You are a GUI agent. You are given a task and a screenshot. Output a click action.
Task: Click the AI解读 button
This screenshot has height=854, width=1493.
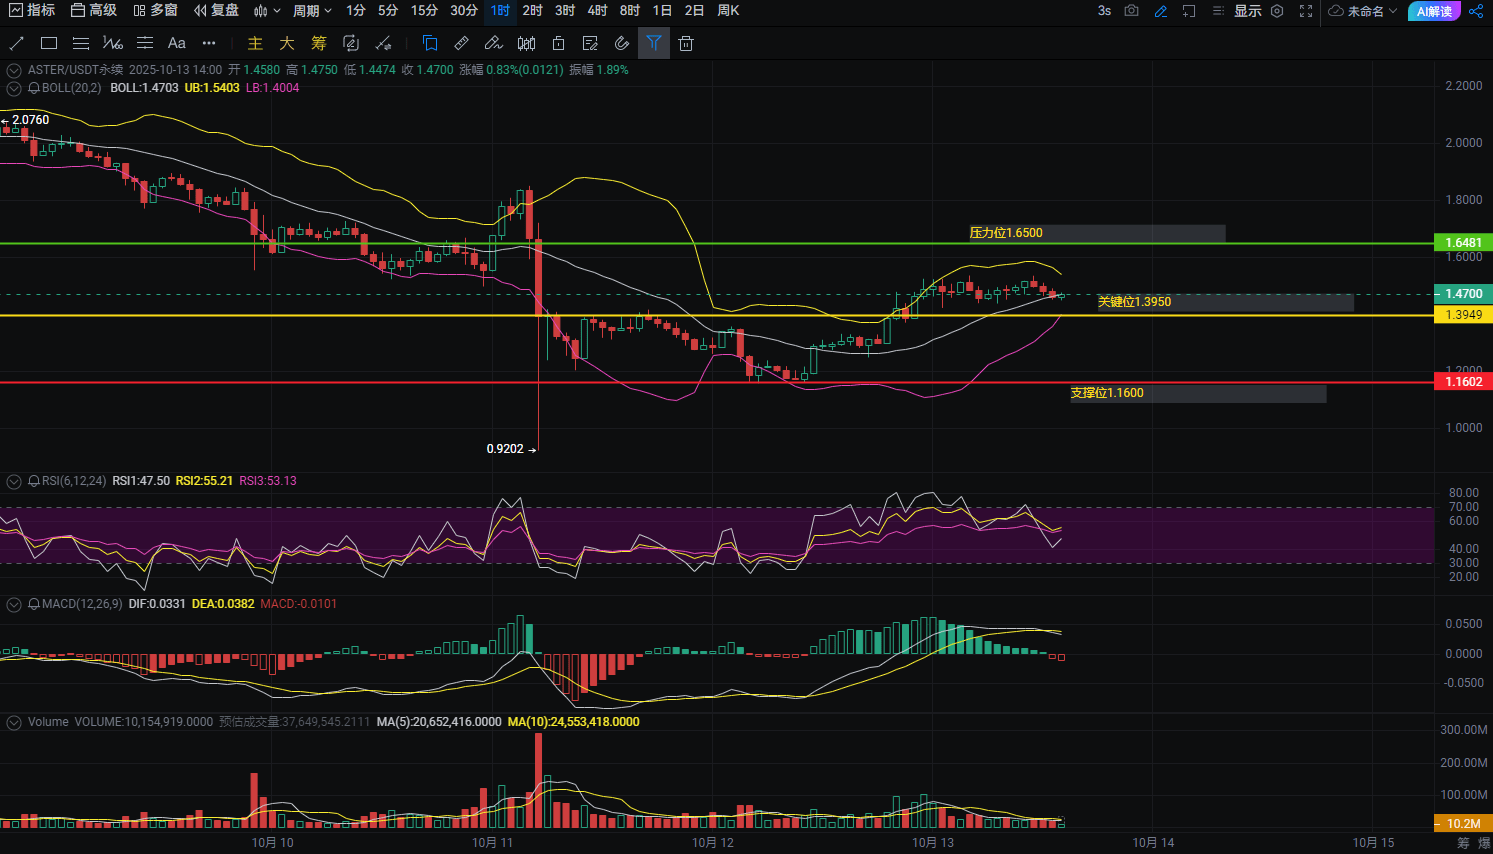[x=1434, y=11]
